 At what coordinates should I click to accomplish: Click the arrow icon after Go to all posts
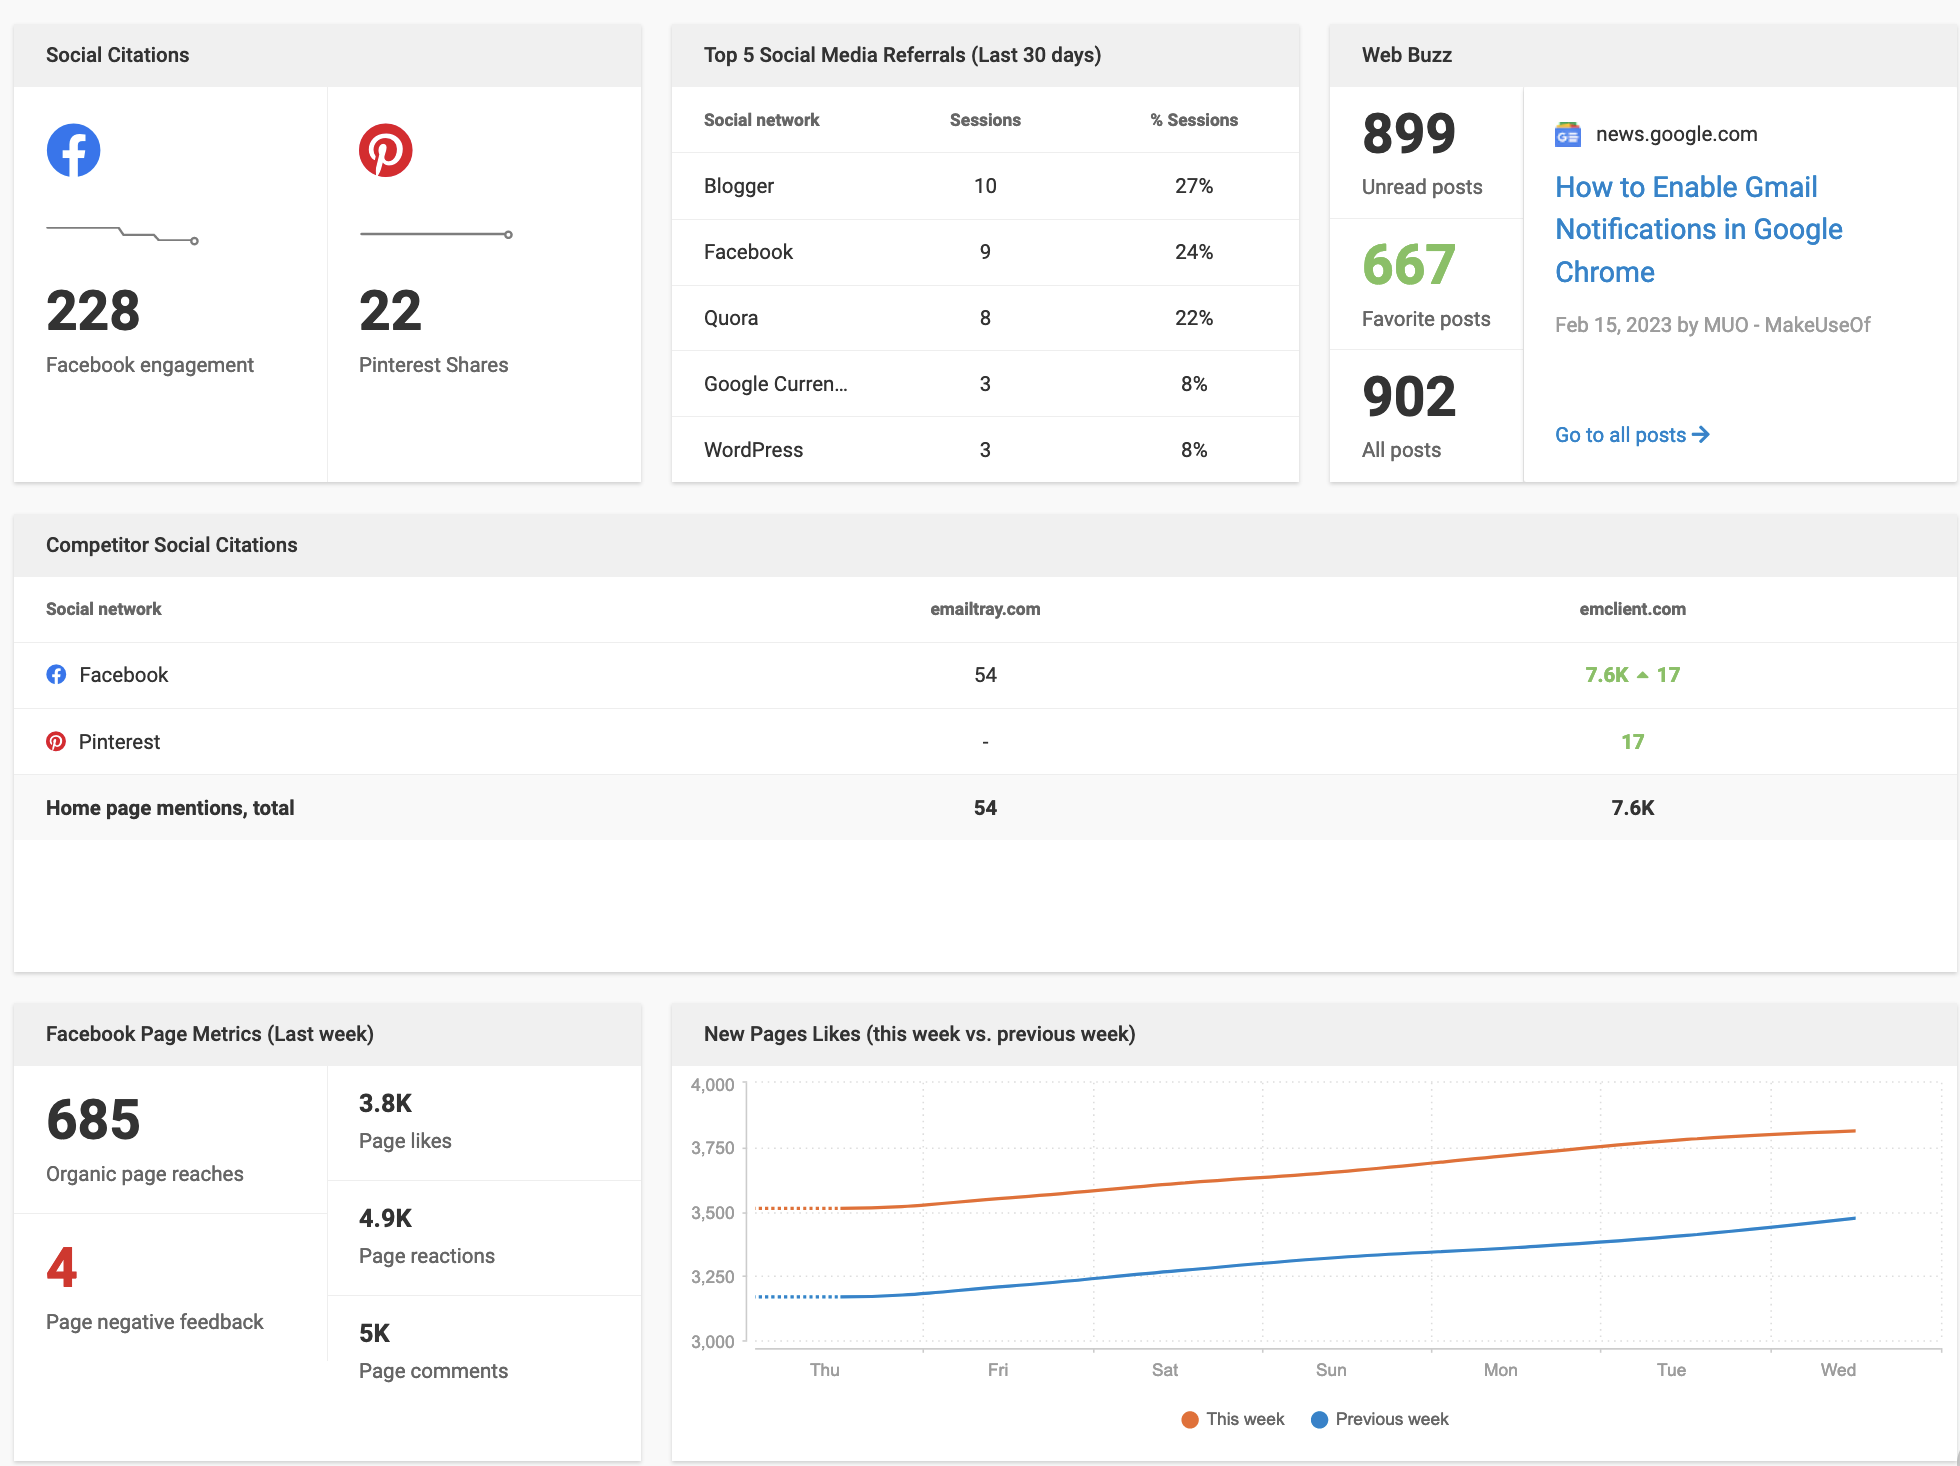coord(1702,434)
